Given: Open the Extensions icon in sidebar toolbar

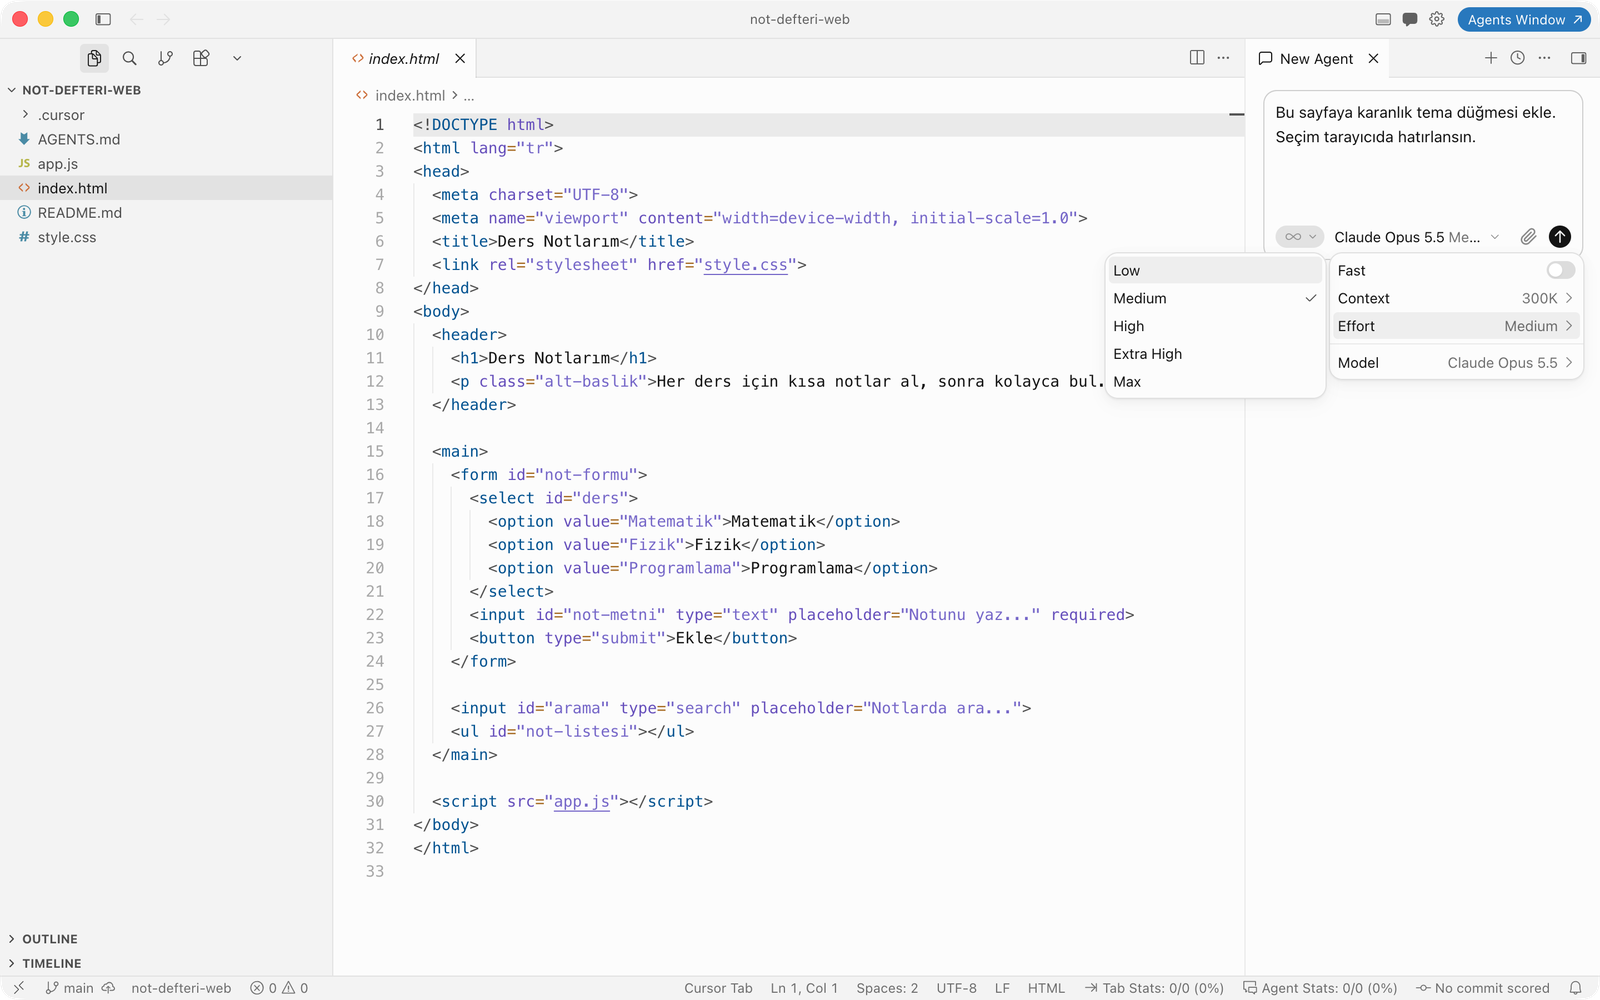Looking at the screenshot, I should [201, 58].
